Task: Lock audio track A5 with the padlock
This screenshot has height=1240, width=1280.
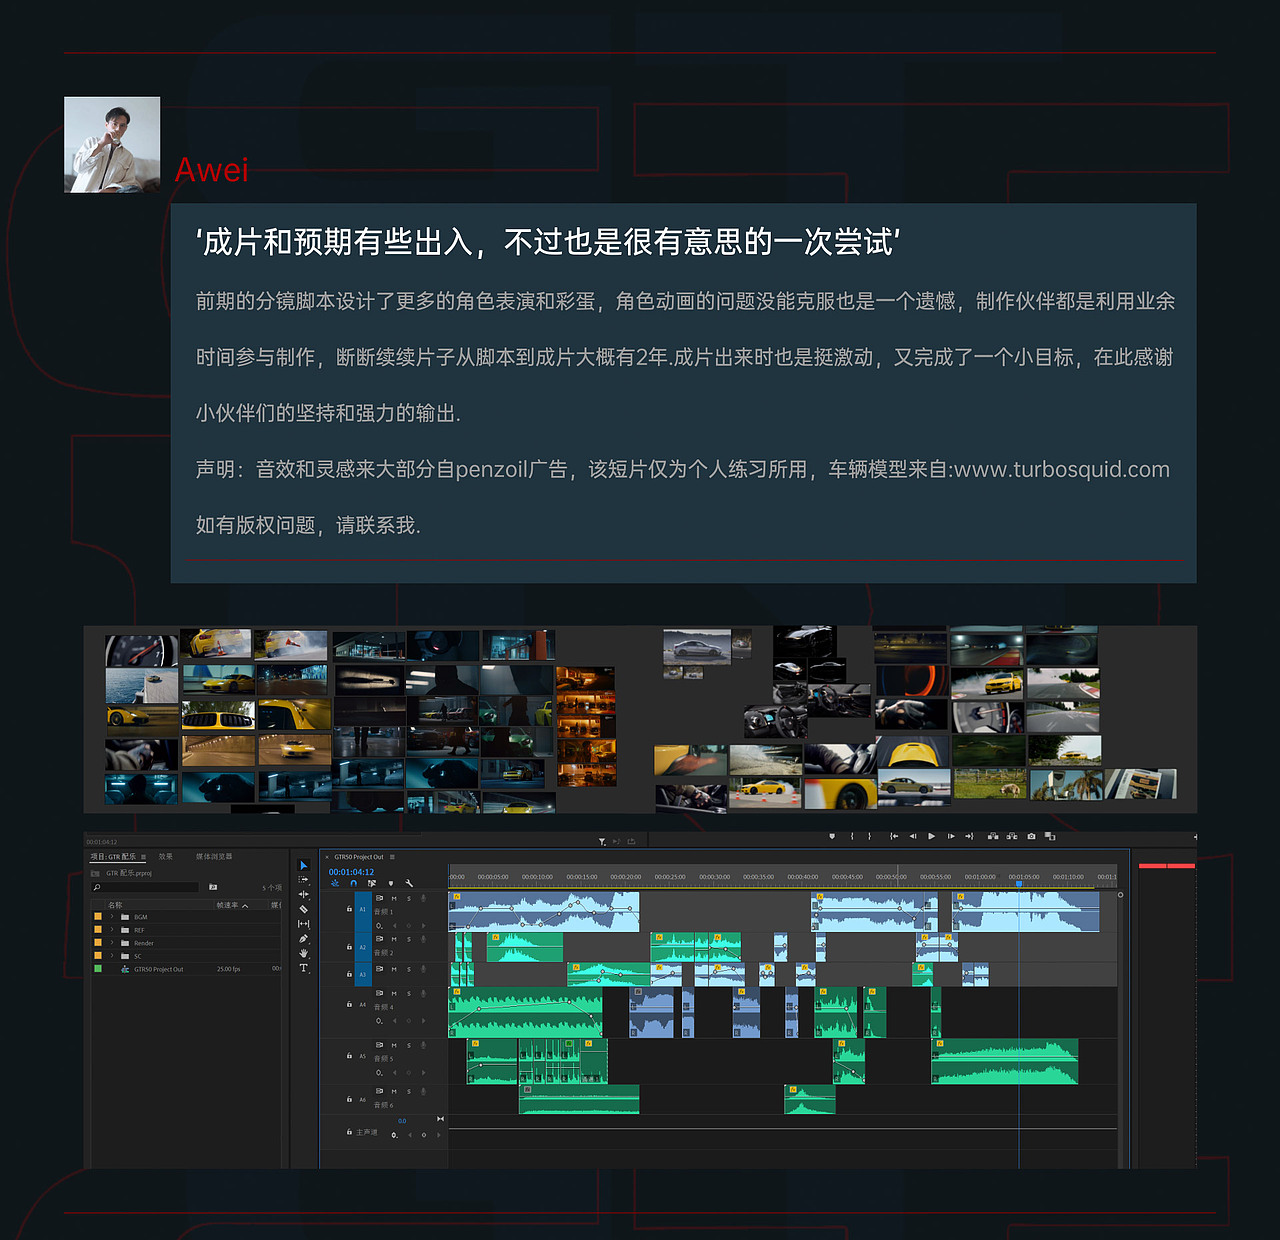Action: click(349, 1056)
